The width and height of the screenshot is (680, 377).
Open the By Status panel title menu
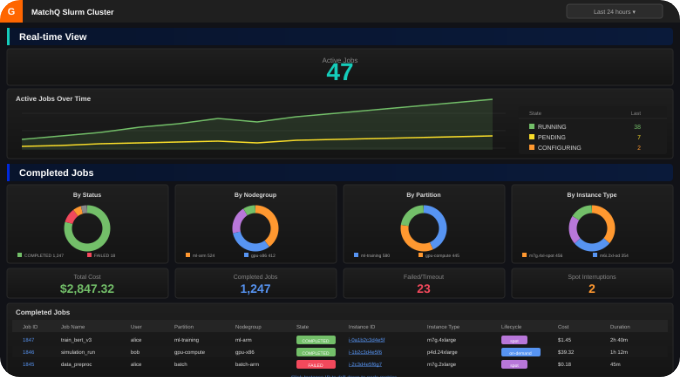[87, 195]
